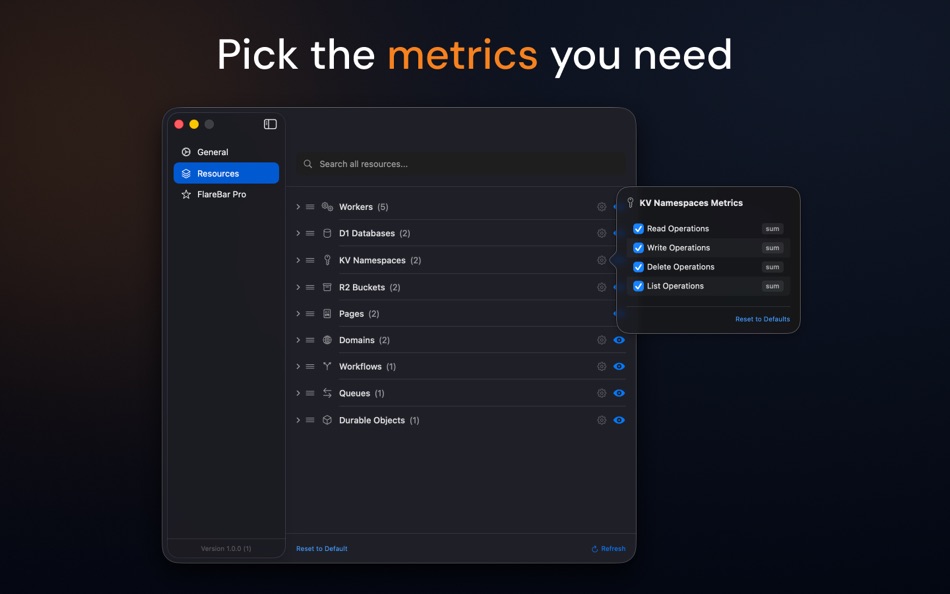Click the Domains globe icon
Image resolution: width=950 pixels, height=594 pixels.
[327, 340]
